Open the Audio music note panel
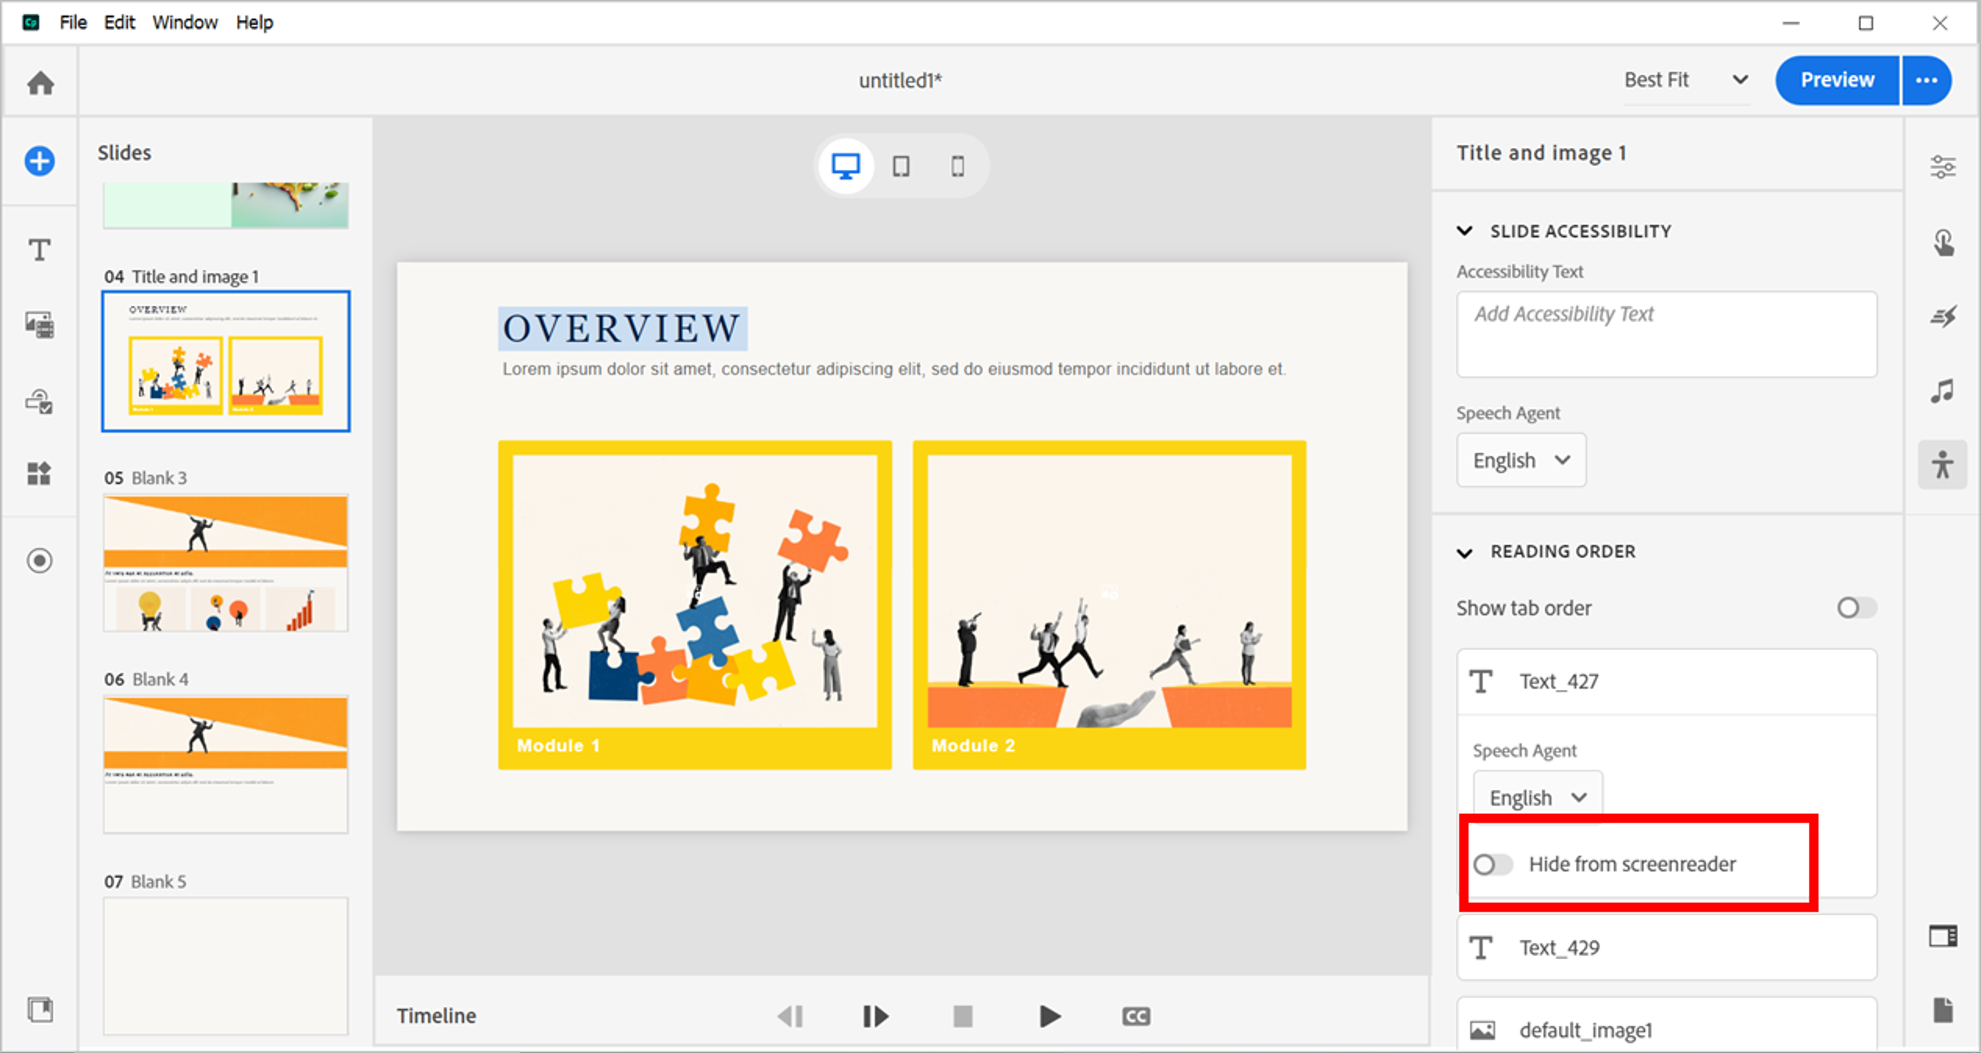 [x=1942, y=391]
